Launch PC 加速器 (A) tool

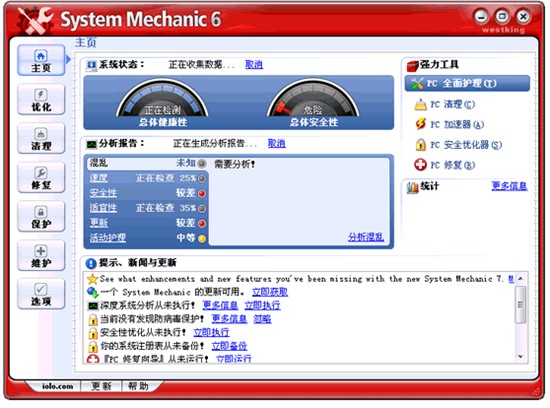pos(450,124)
